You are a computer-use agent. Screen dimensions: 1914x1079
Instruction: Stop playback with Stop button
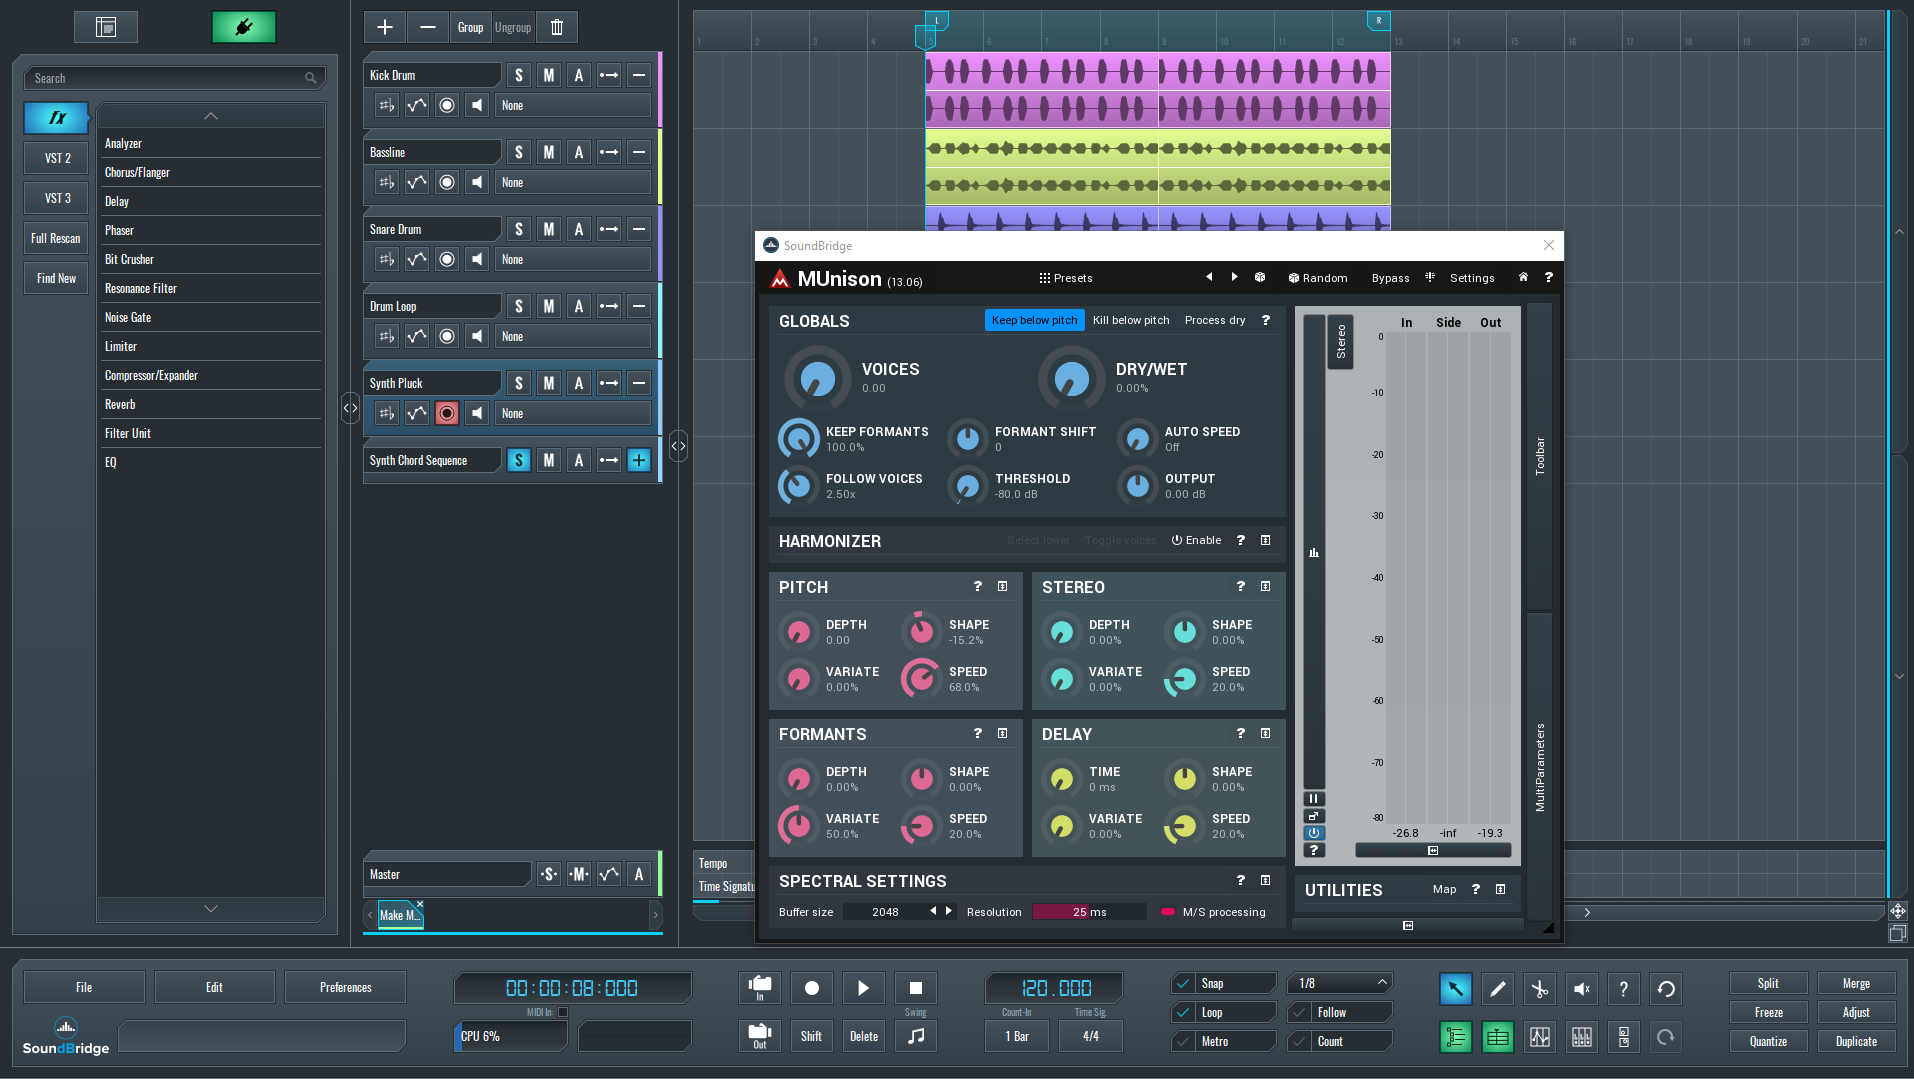point(915,988)
